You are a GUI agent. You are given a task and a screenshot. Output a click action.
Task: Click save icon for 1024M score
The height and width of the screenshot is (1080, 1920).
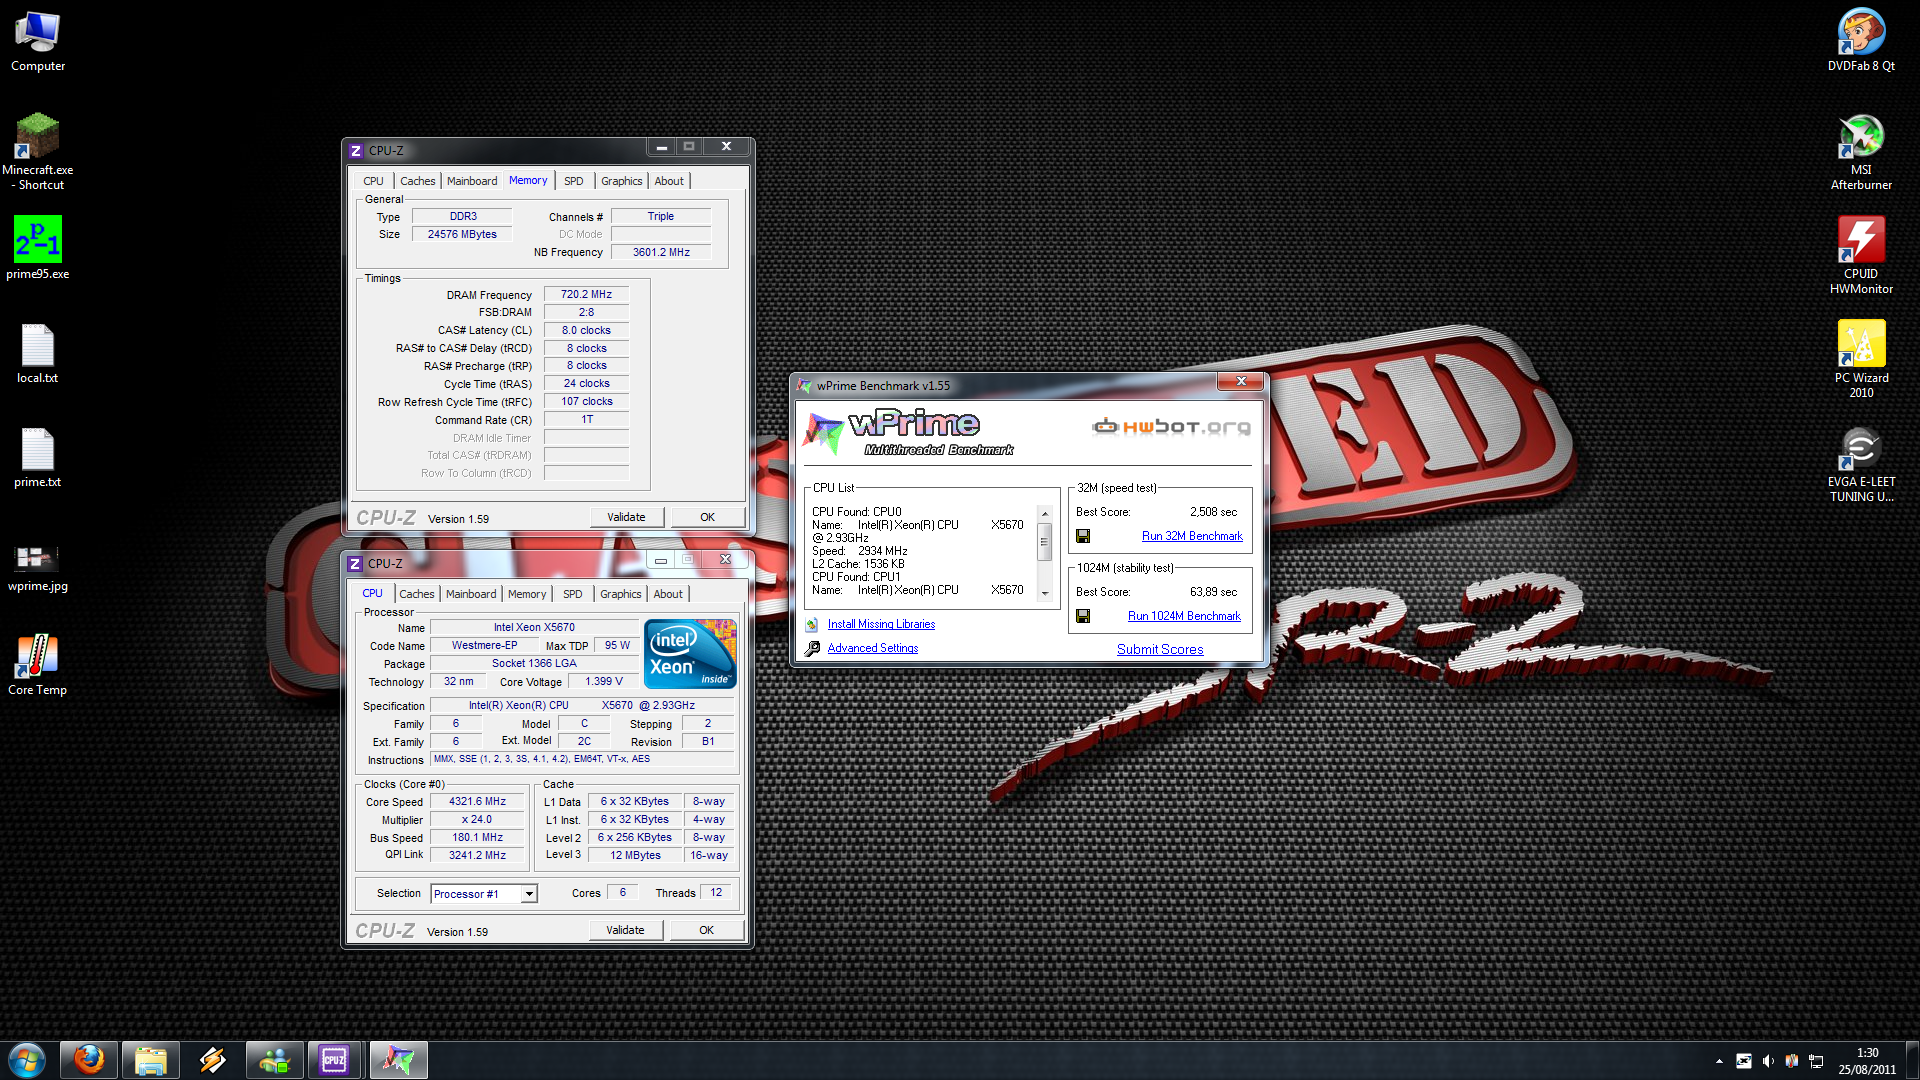[x=1083, y=616]
